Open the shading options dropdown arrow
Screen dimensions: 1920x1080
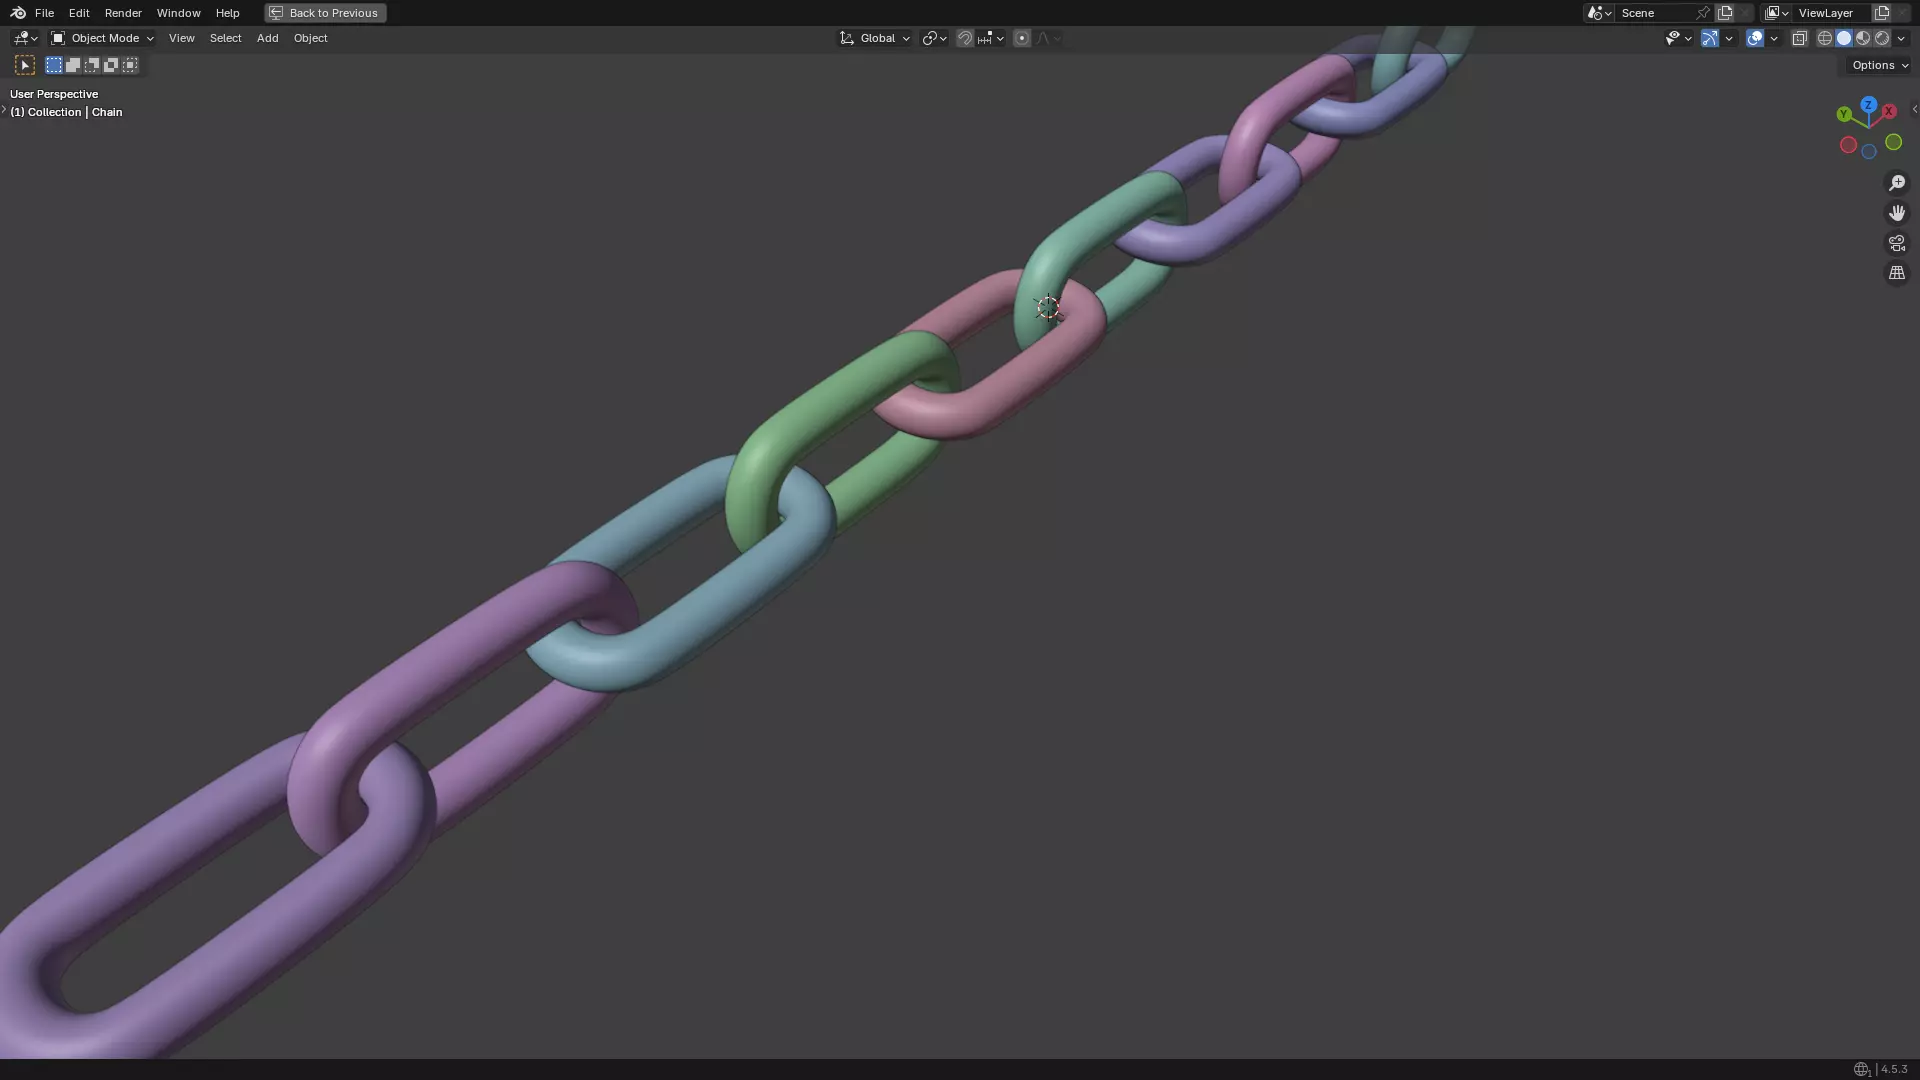pyautogui.click(x=1901, y=38)
